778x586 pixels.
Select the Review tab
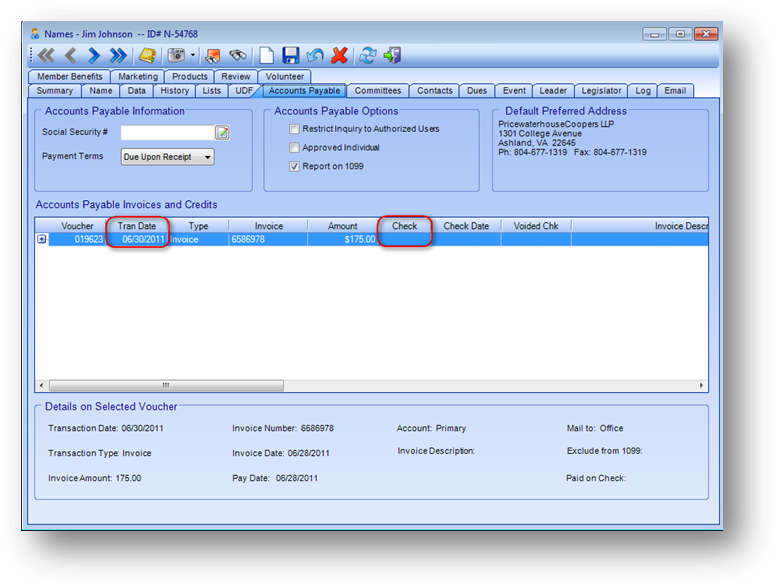(236, 76)
